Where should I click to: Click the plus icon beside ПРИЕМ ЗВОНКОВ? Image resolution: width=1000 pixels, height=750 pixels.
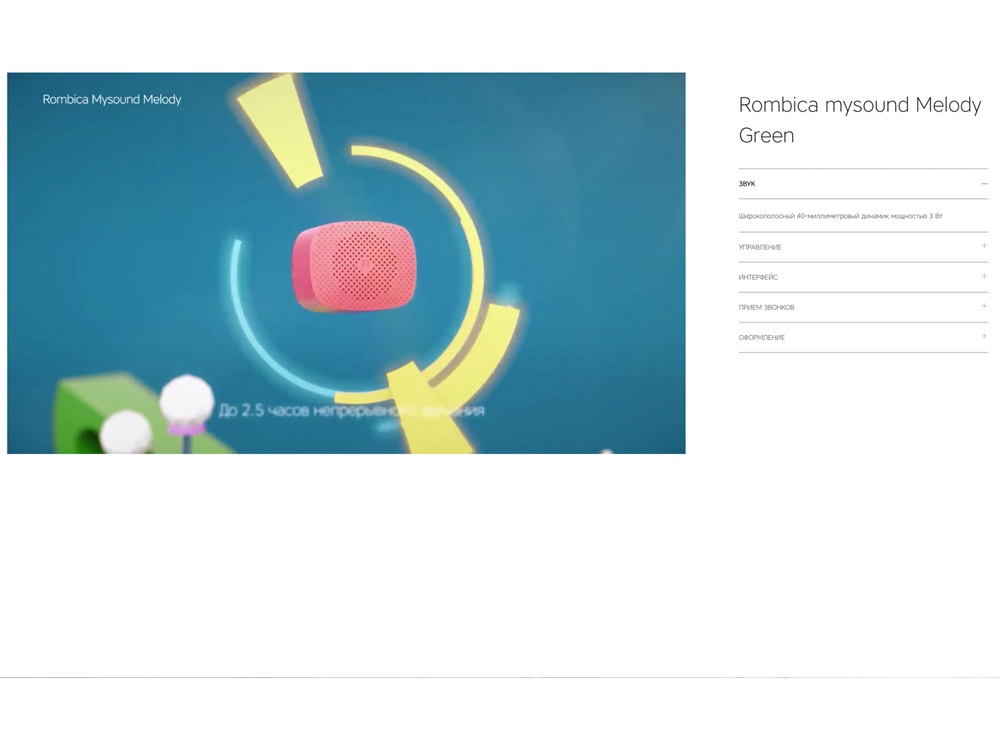983,307
